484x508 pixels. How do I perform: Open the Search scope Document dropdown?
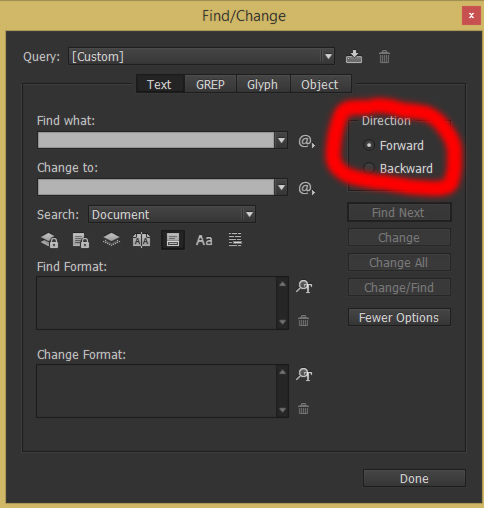point(172,214)
